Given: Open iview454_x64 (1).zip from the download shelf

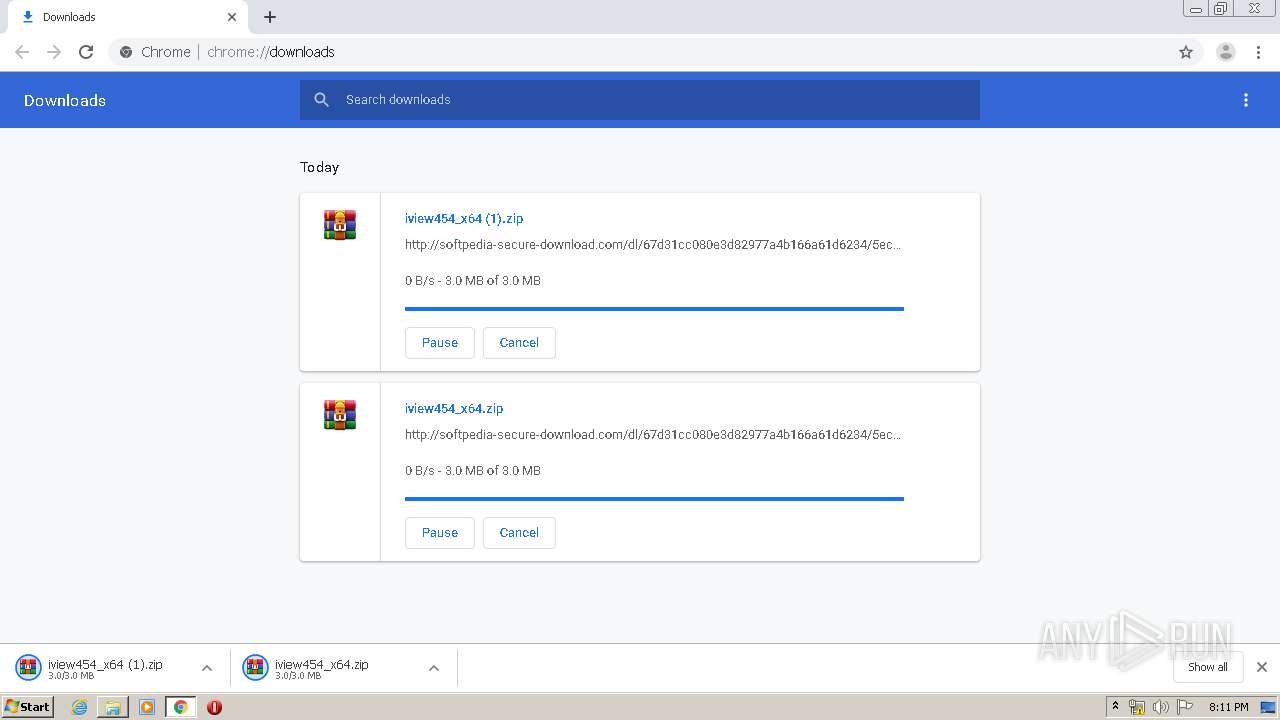Looking at the screenshot, I should (95, 668).
